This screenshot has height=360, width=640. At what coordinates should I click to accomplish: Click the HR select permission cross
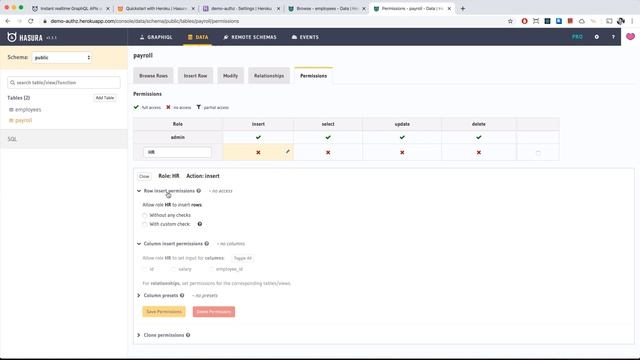pos(328,152)
